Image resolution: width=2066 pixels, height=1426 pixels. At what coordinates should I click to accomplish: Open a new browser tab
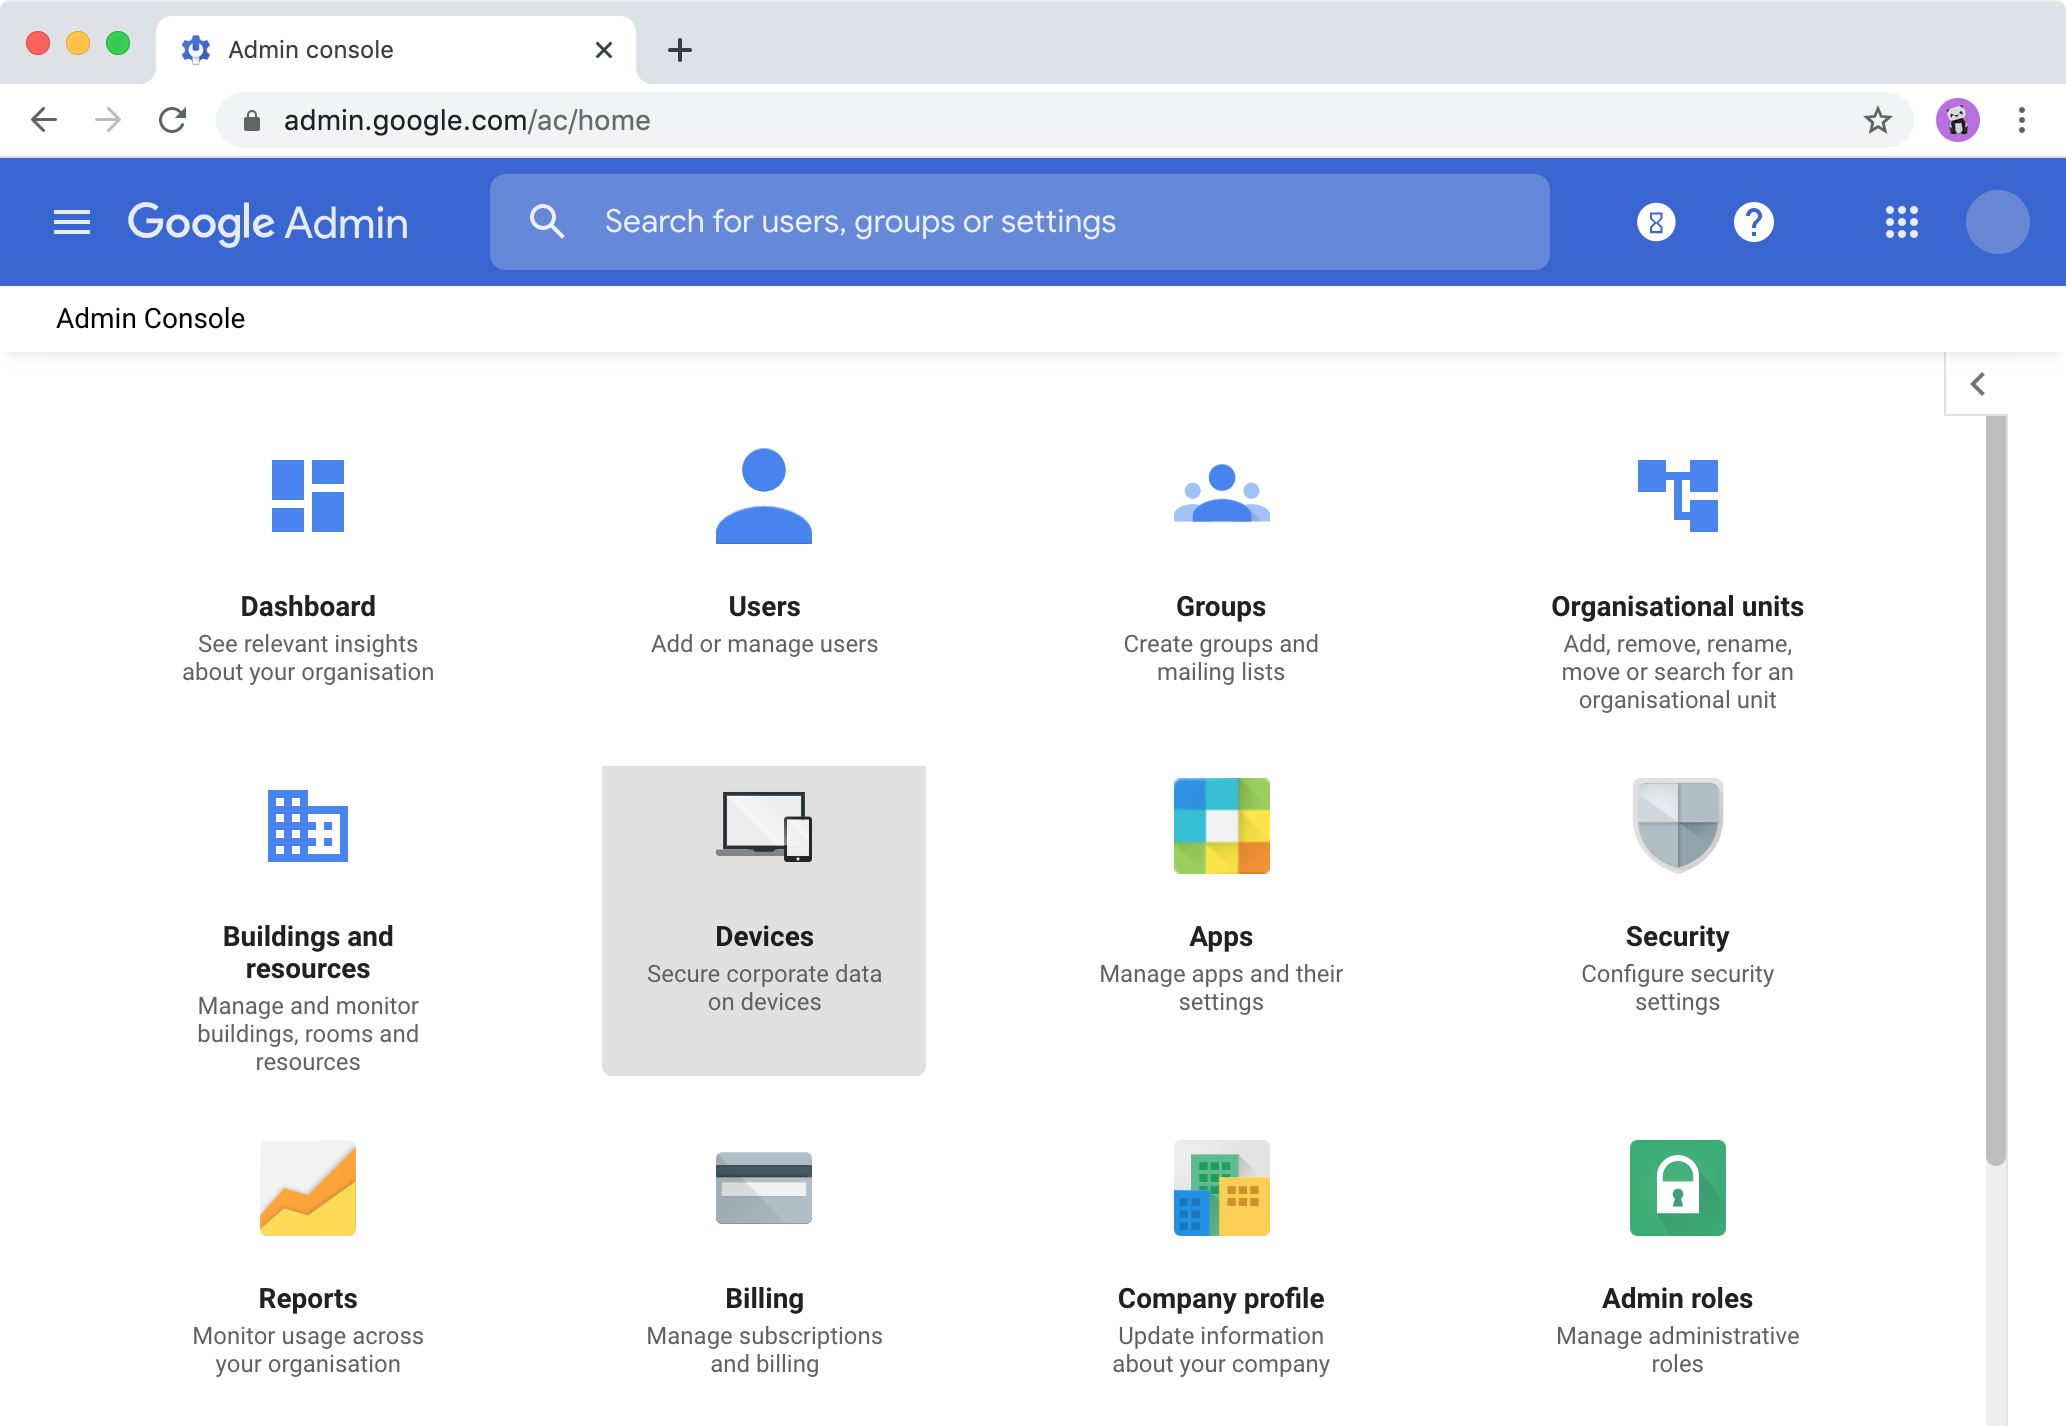(680, 50)
